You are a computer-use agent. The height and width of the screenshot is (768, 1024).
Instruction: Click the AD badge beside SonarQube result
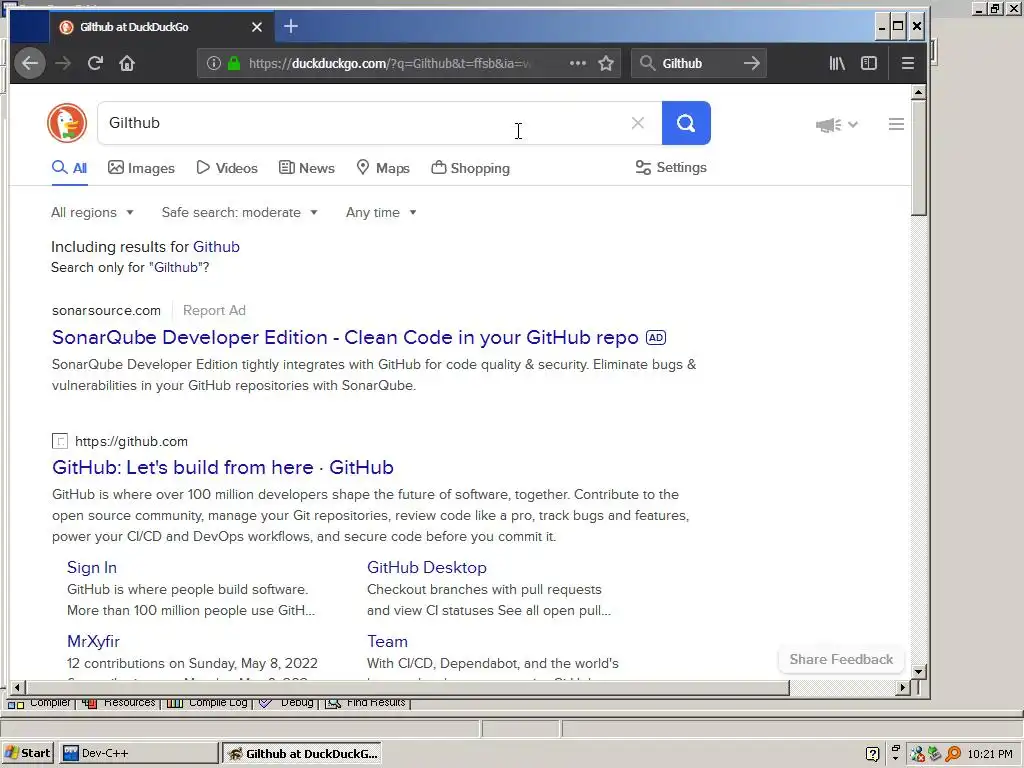click(656, 338)
